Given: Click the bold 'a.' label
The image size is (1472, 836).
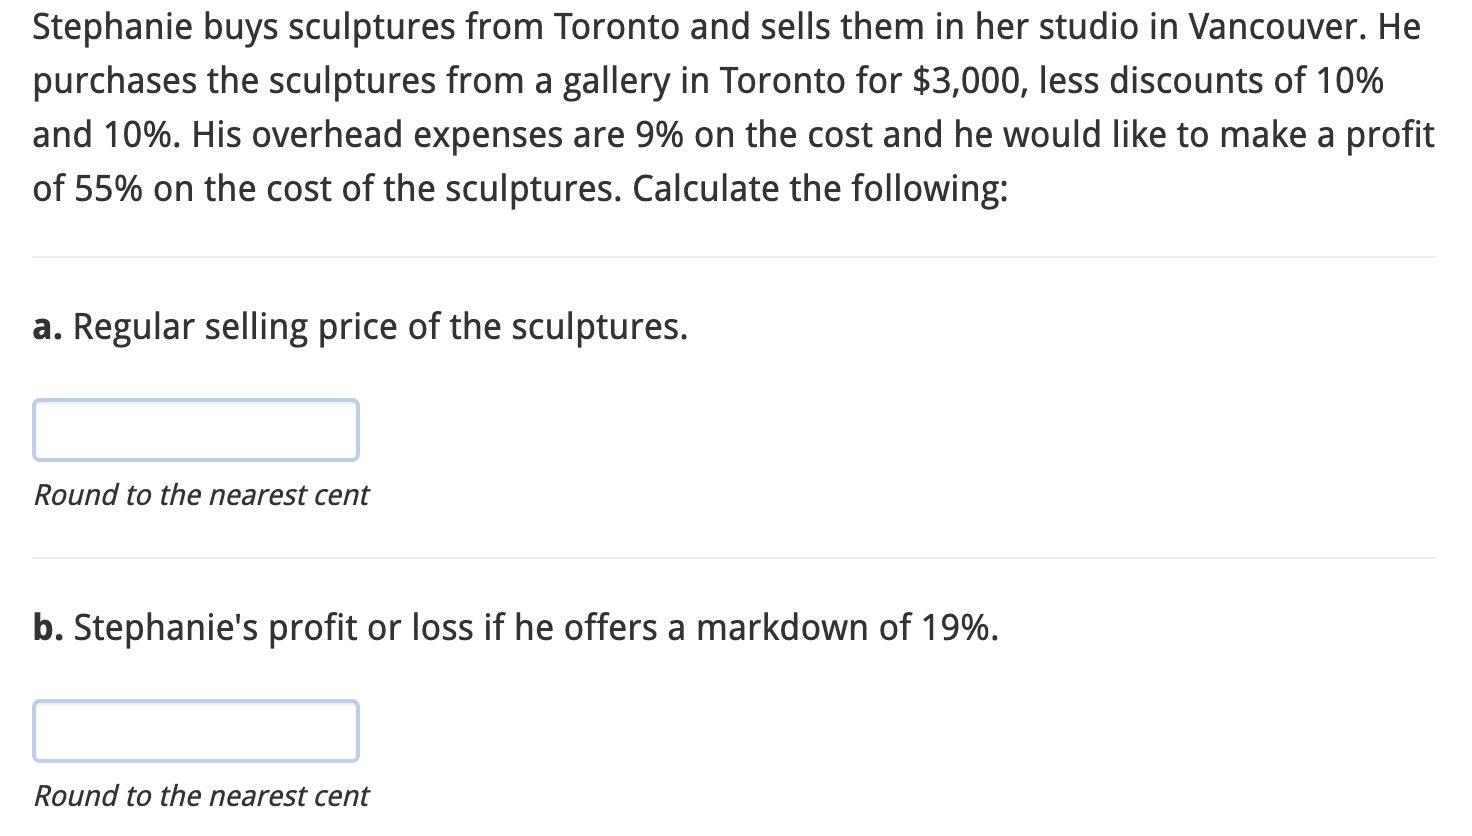Looking at the screenshot, I should pyautogui.click(x=46, y=326).
